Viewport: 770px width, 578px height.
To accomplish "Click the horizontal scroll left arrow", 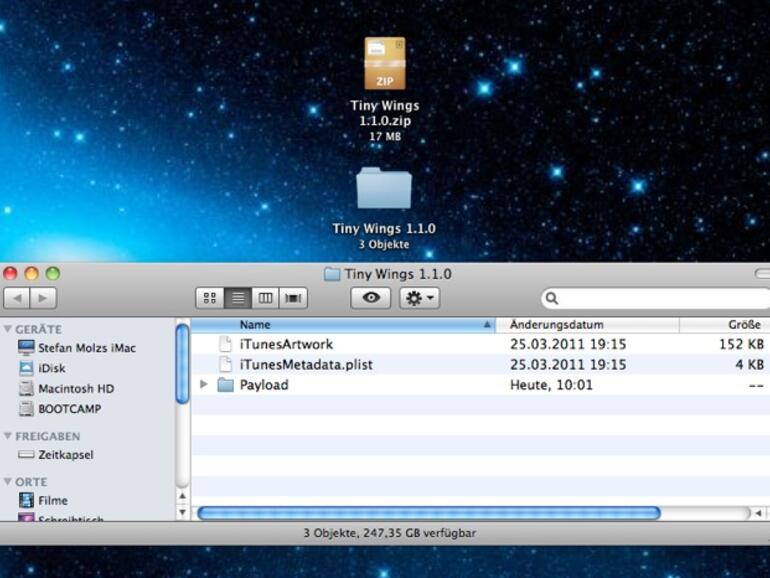I will 759,513.
